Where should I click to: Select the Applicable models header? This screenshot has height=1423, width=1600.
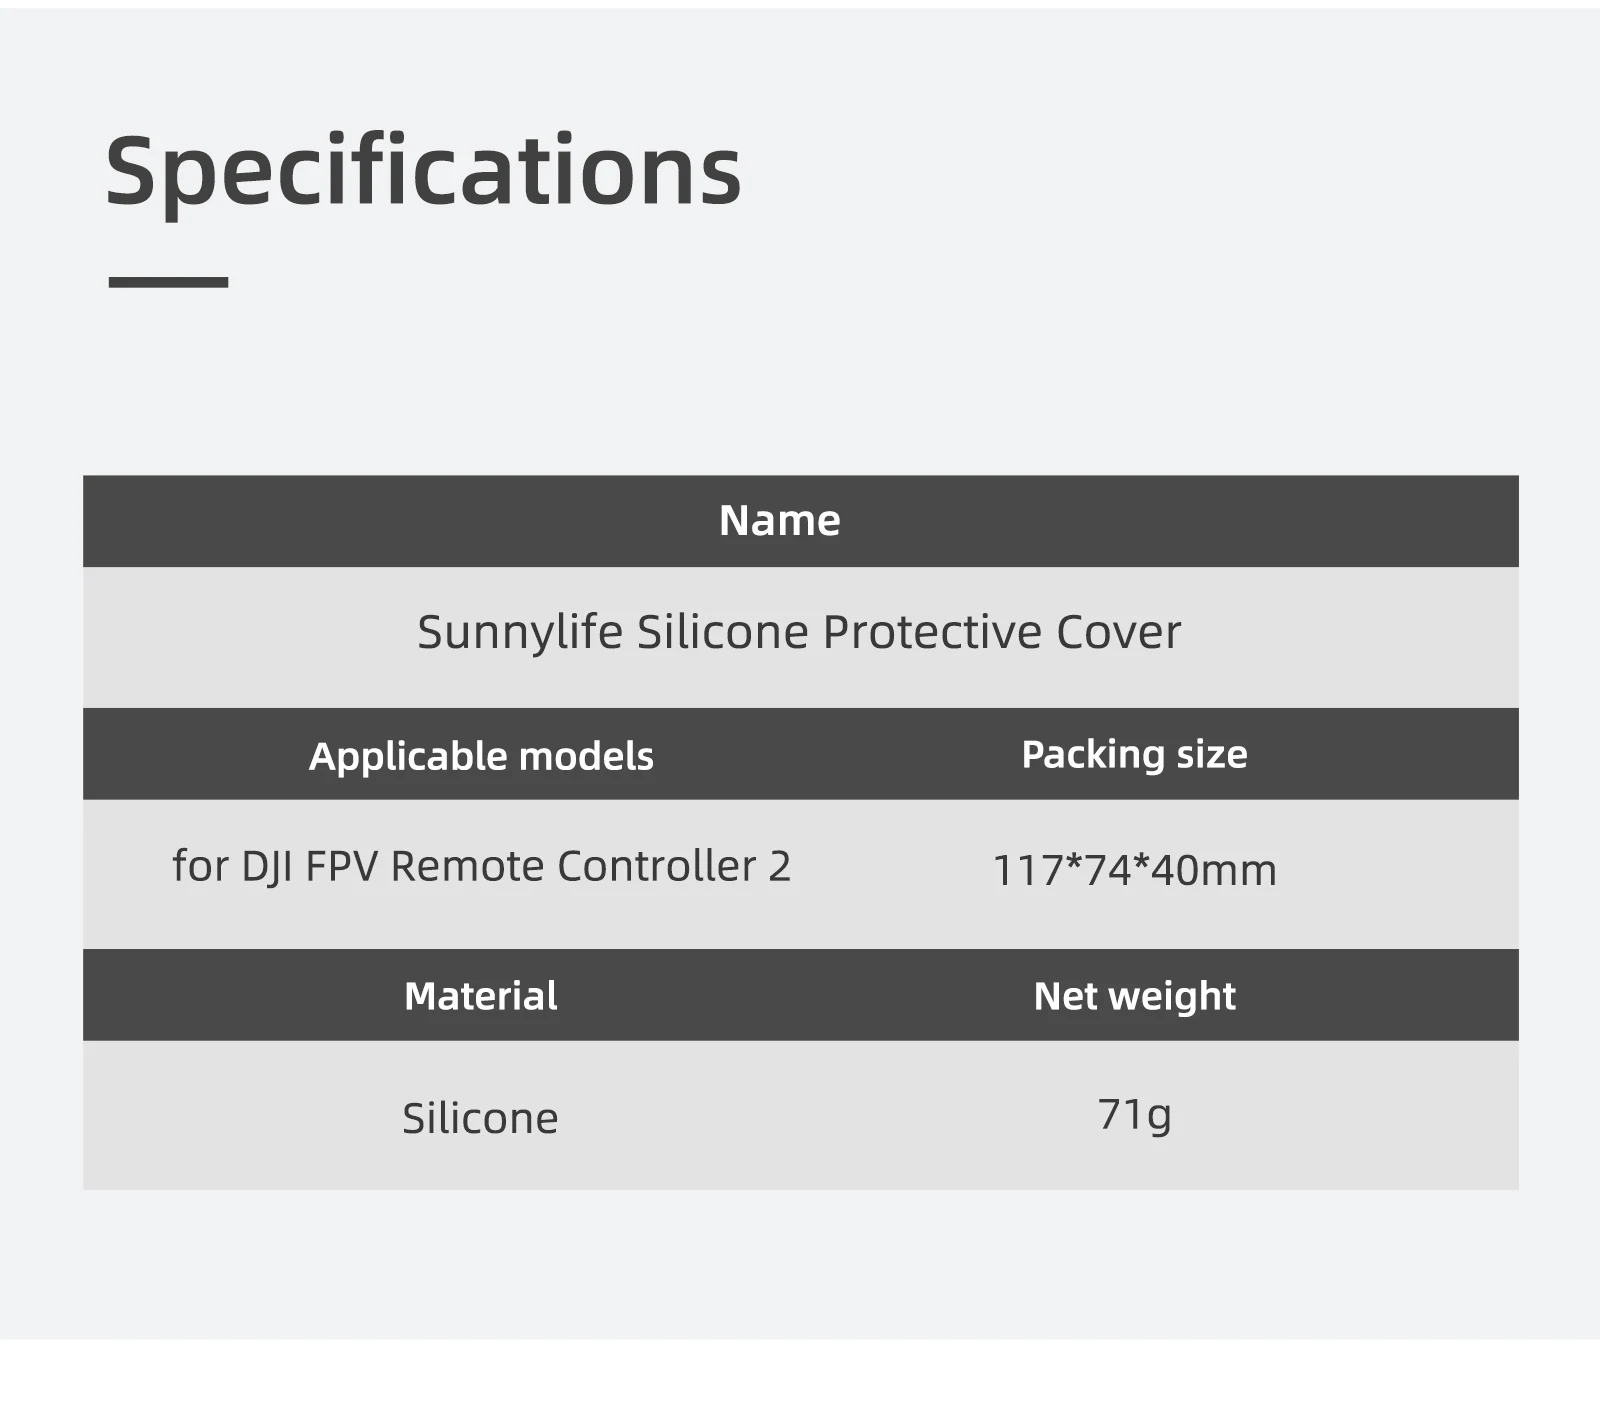(481, 756)
